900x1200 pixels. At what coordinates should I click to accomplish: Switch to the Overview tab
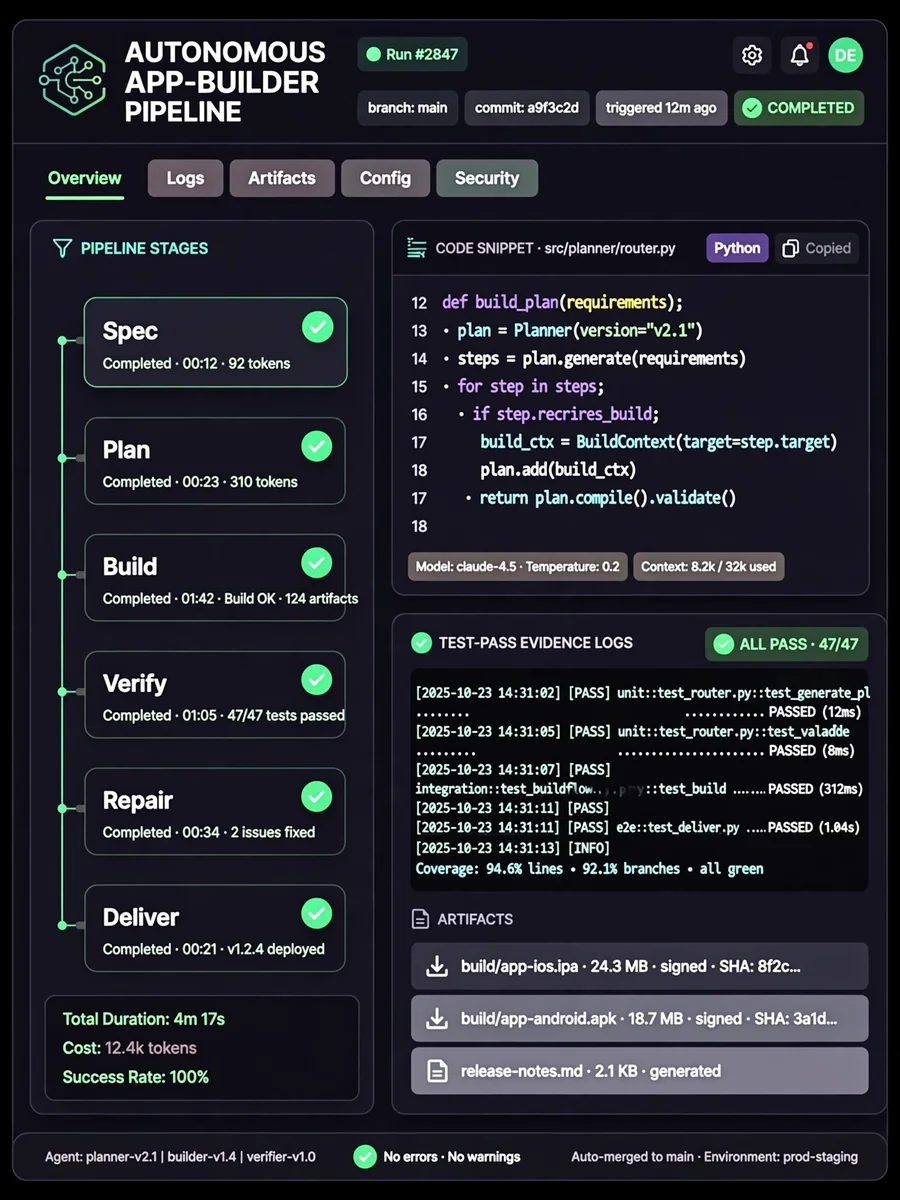[85, 178]
